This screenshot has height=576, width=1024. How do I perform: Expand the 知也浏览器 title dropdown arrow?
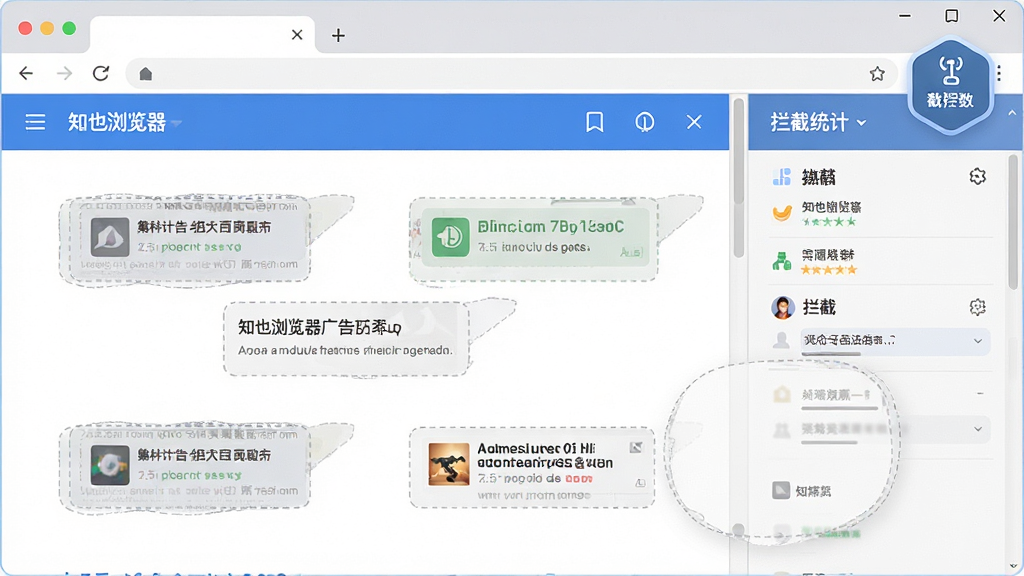[176, 123]
